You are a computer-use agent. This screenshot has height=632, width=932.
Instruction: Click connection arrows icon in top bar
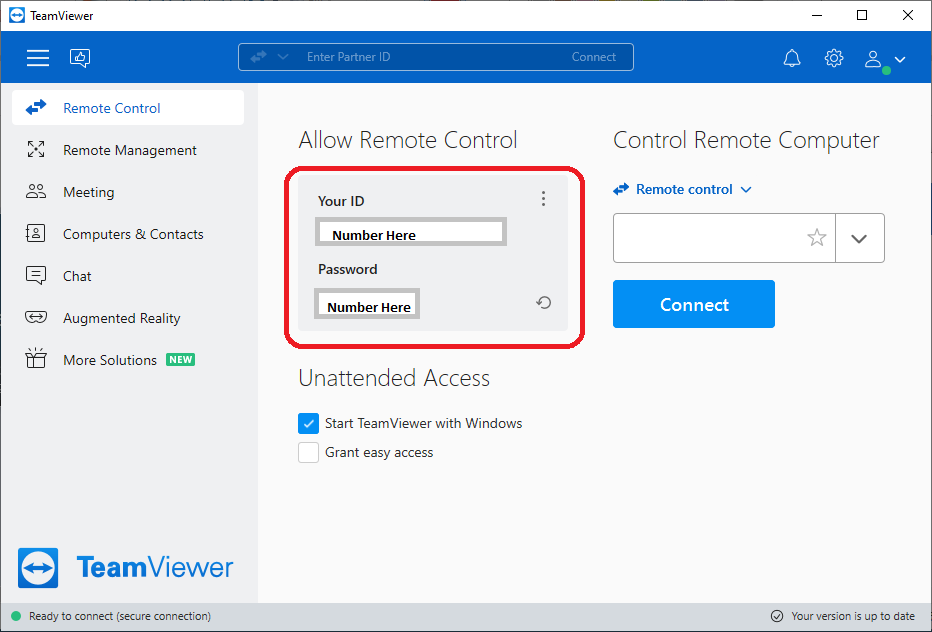259,57
